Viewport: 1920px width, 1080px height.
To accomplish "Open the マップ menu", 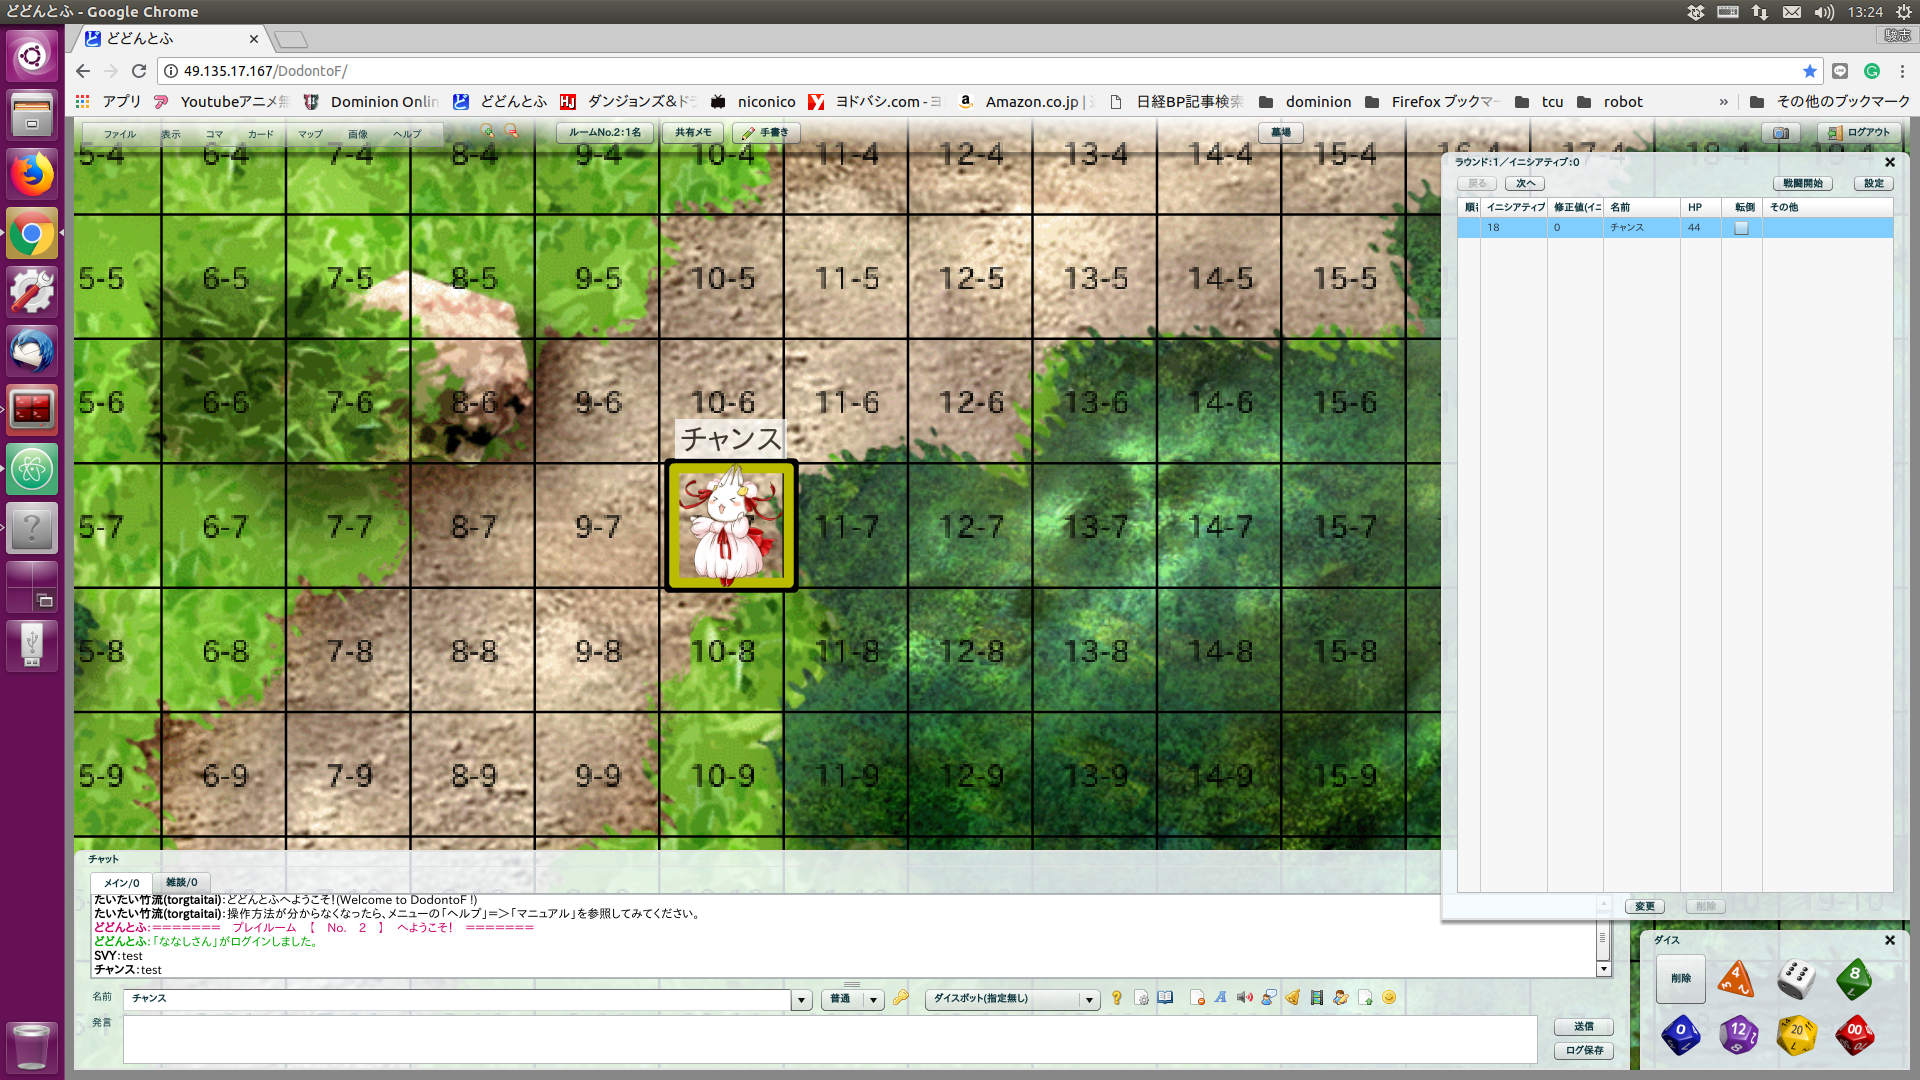I will pos(309,133).
